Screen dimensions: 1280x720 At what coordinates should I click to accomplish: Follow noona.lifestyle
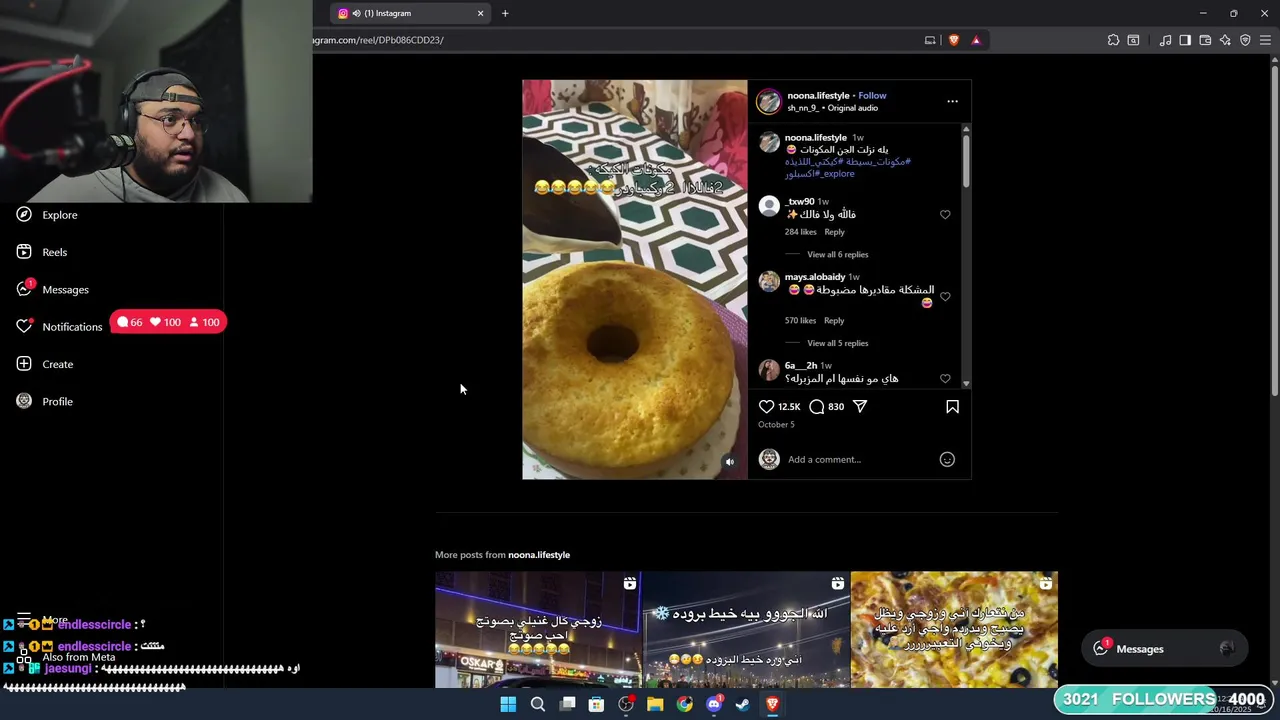pos(872,96)
